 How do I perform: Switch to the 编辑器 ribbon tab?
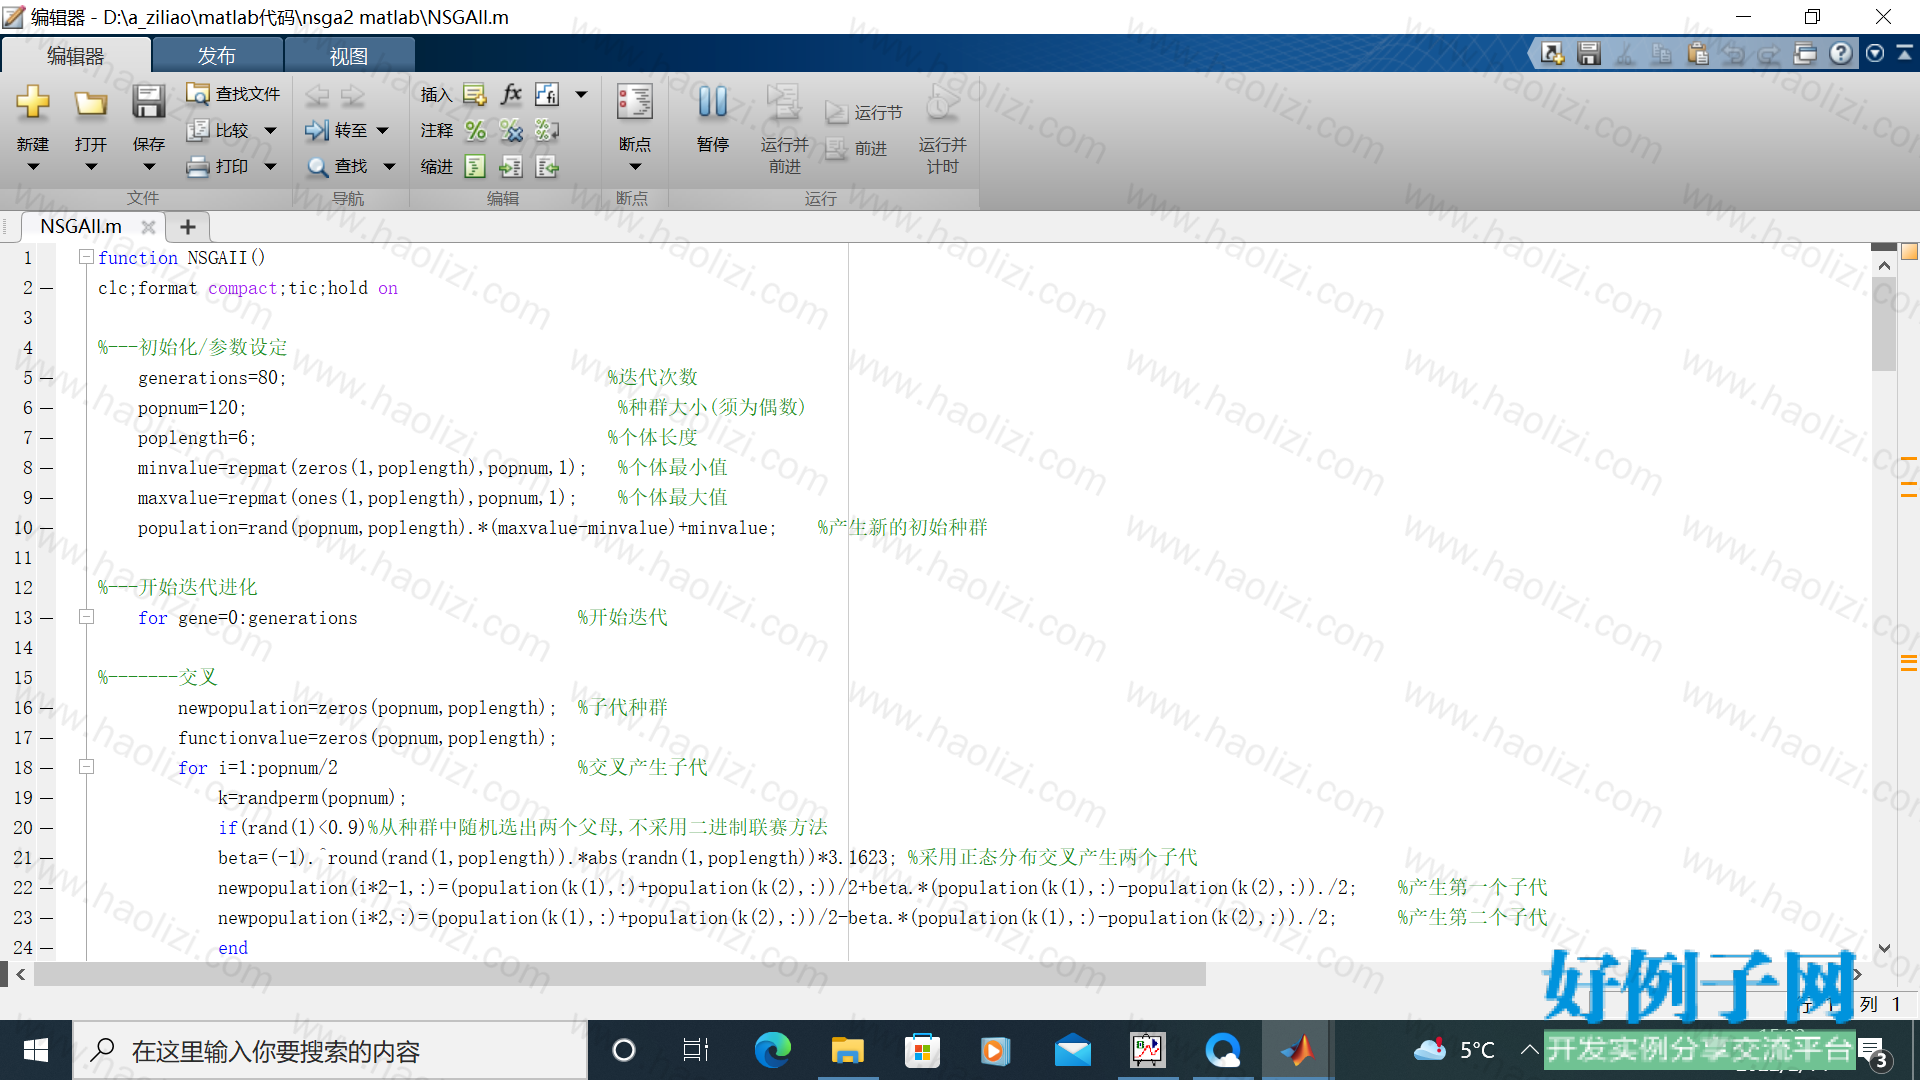pyautogui.click(x=76, y=56)
